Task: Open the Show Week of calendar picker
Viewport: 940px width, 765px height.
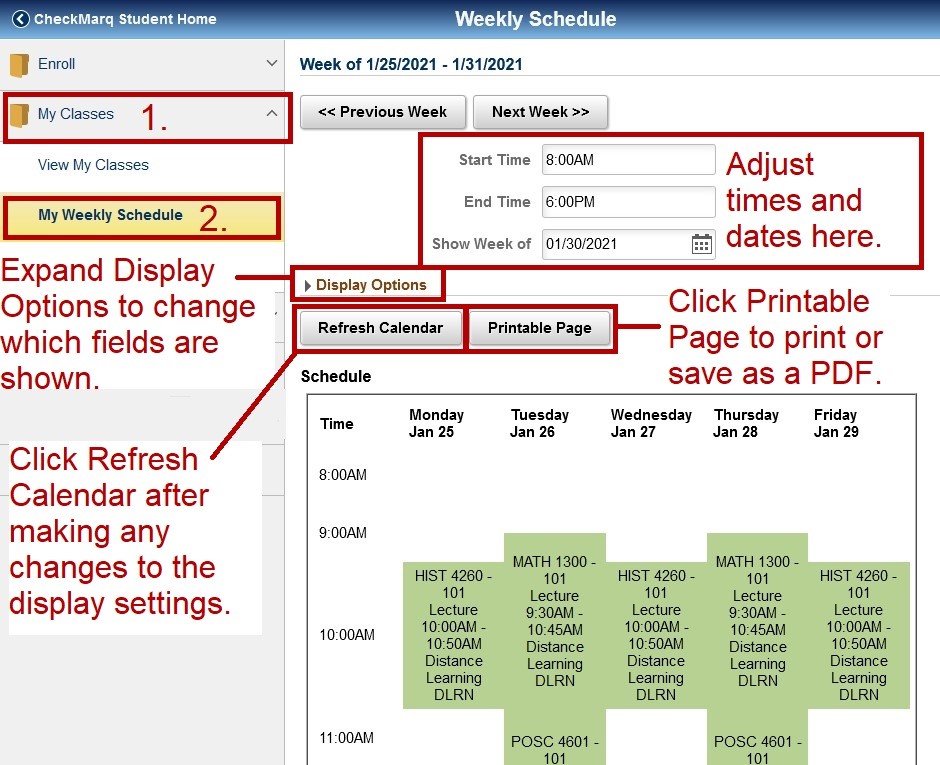Action: [702, 244]
